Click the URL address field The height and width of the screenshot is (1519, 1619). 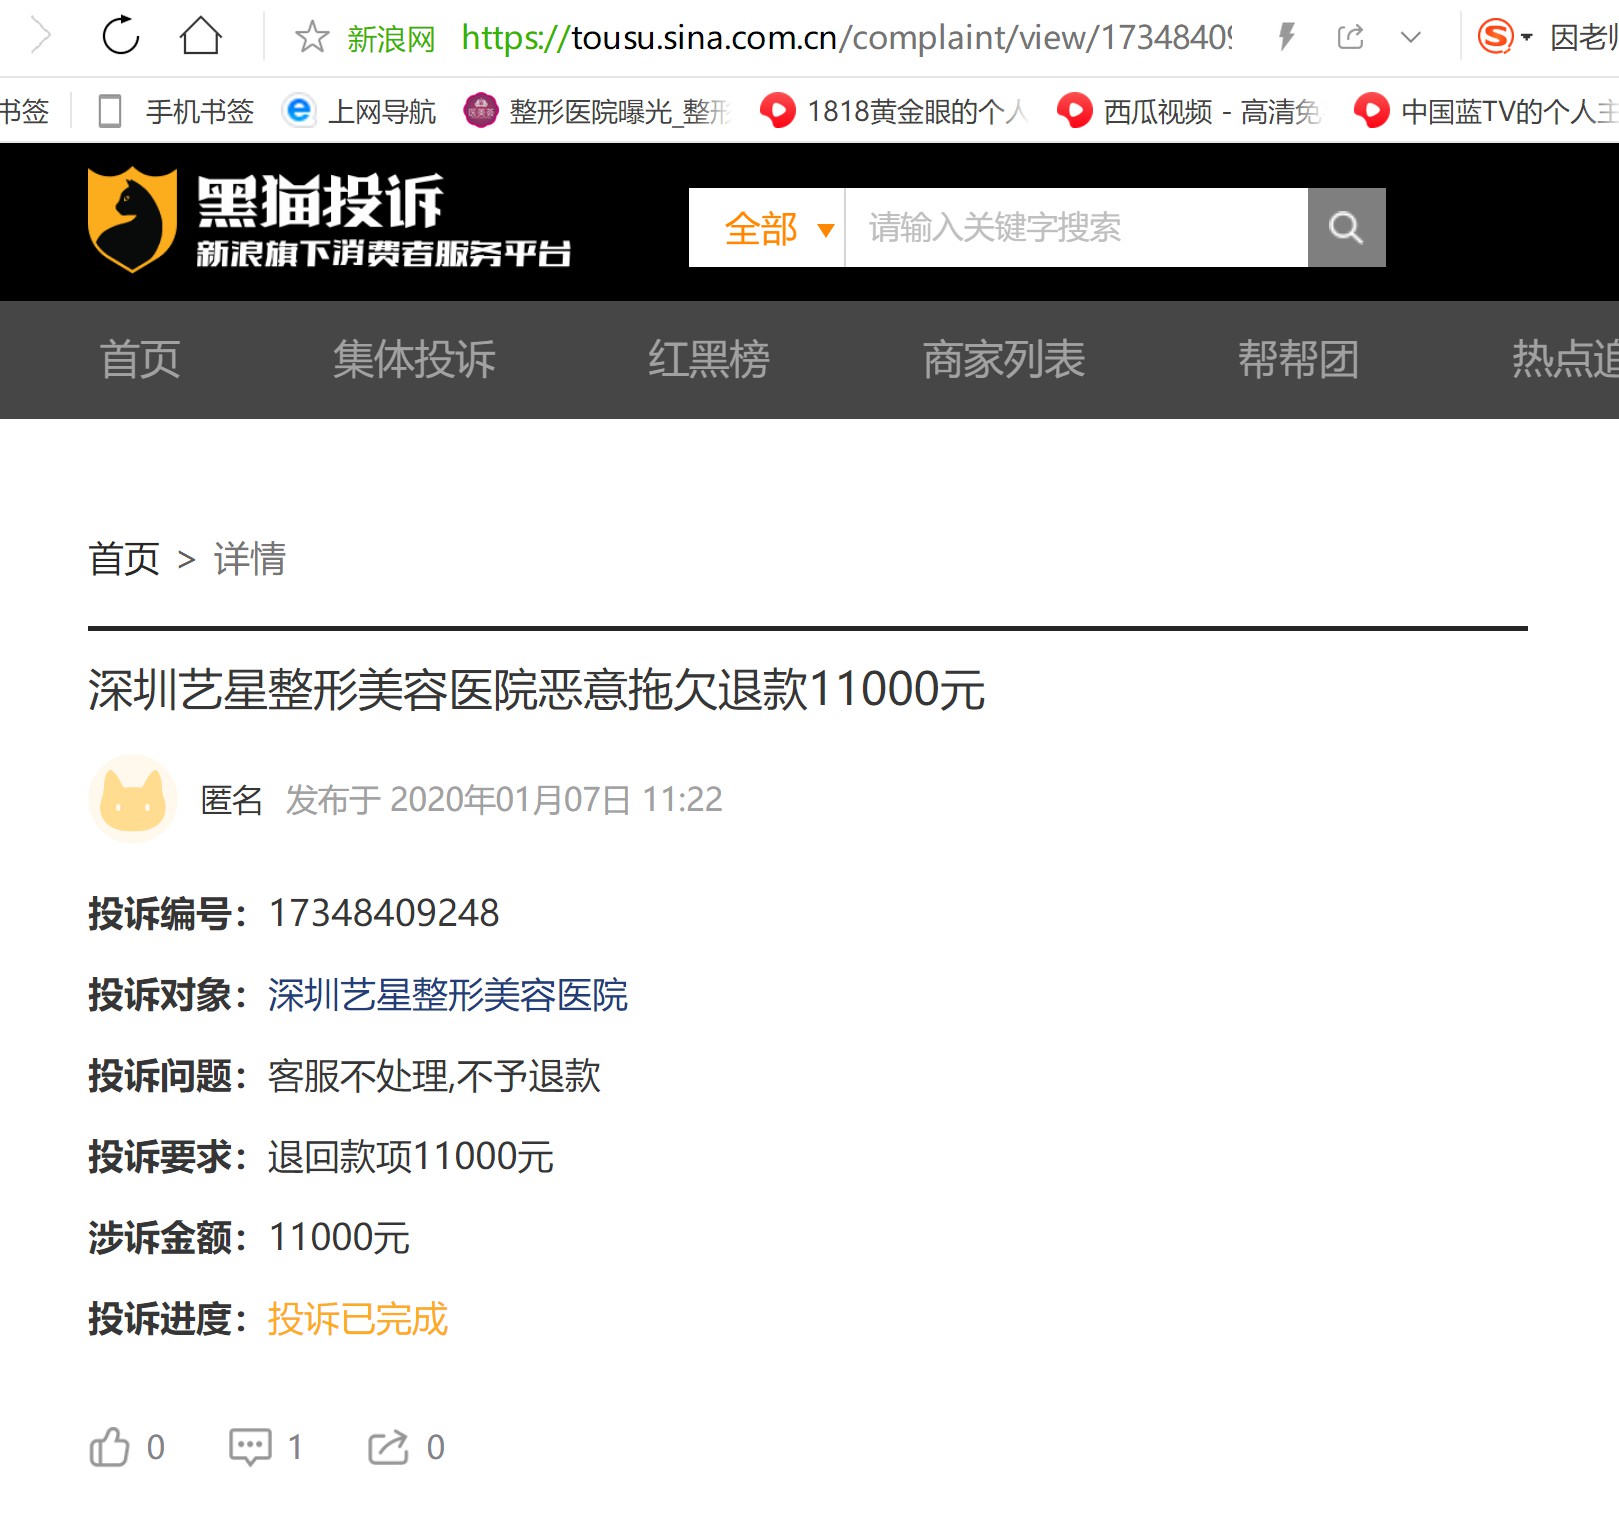tap(845, 38)
